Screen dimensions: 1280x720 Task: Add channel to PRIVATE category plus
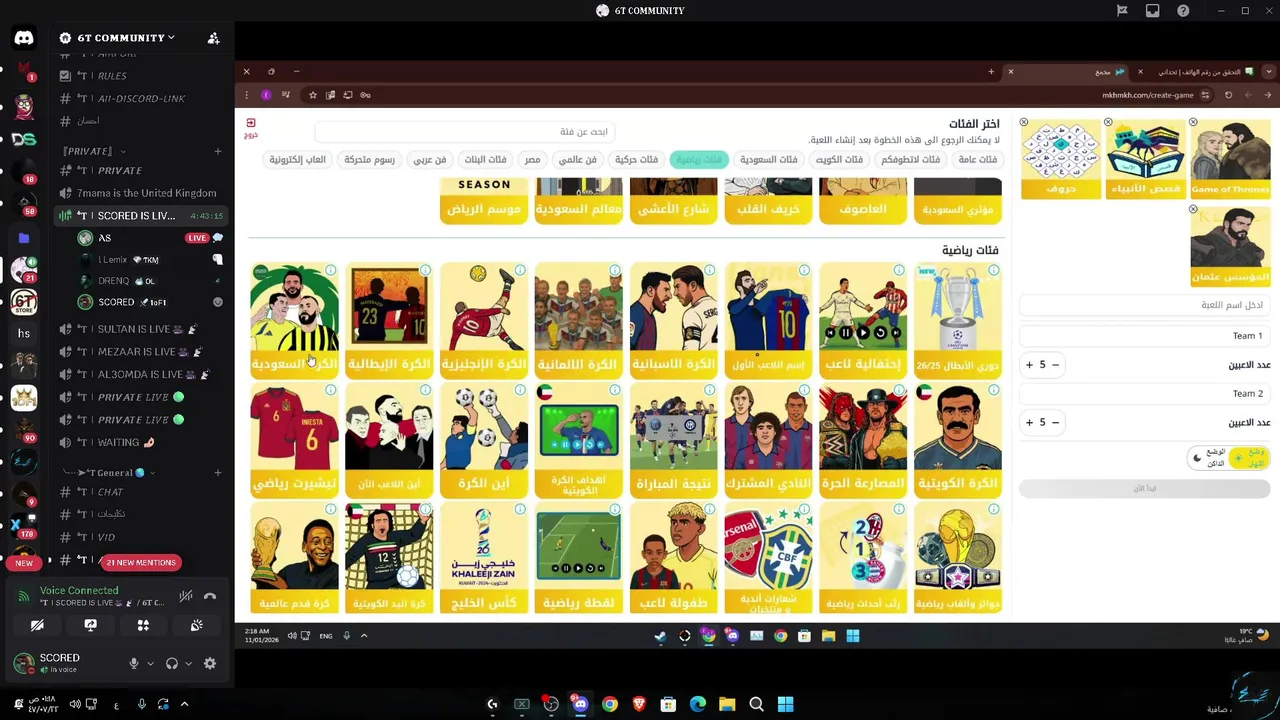point(218,151)
